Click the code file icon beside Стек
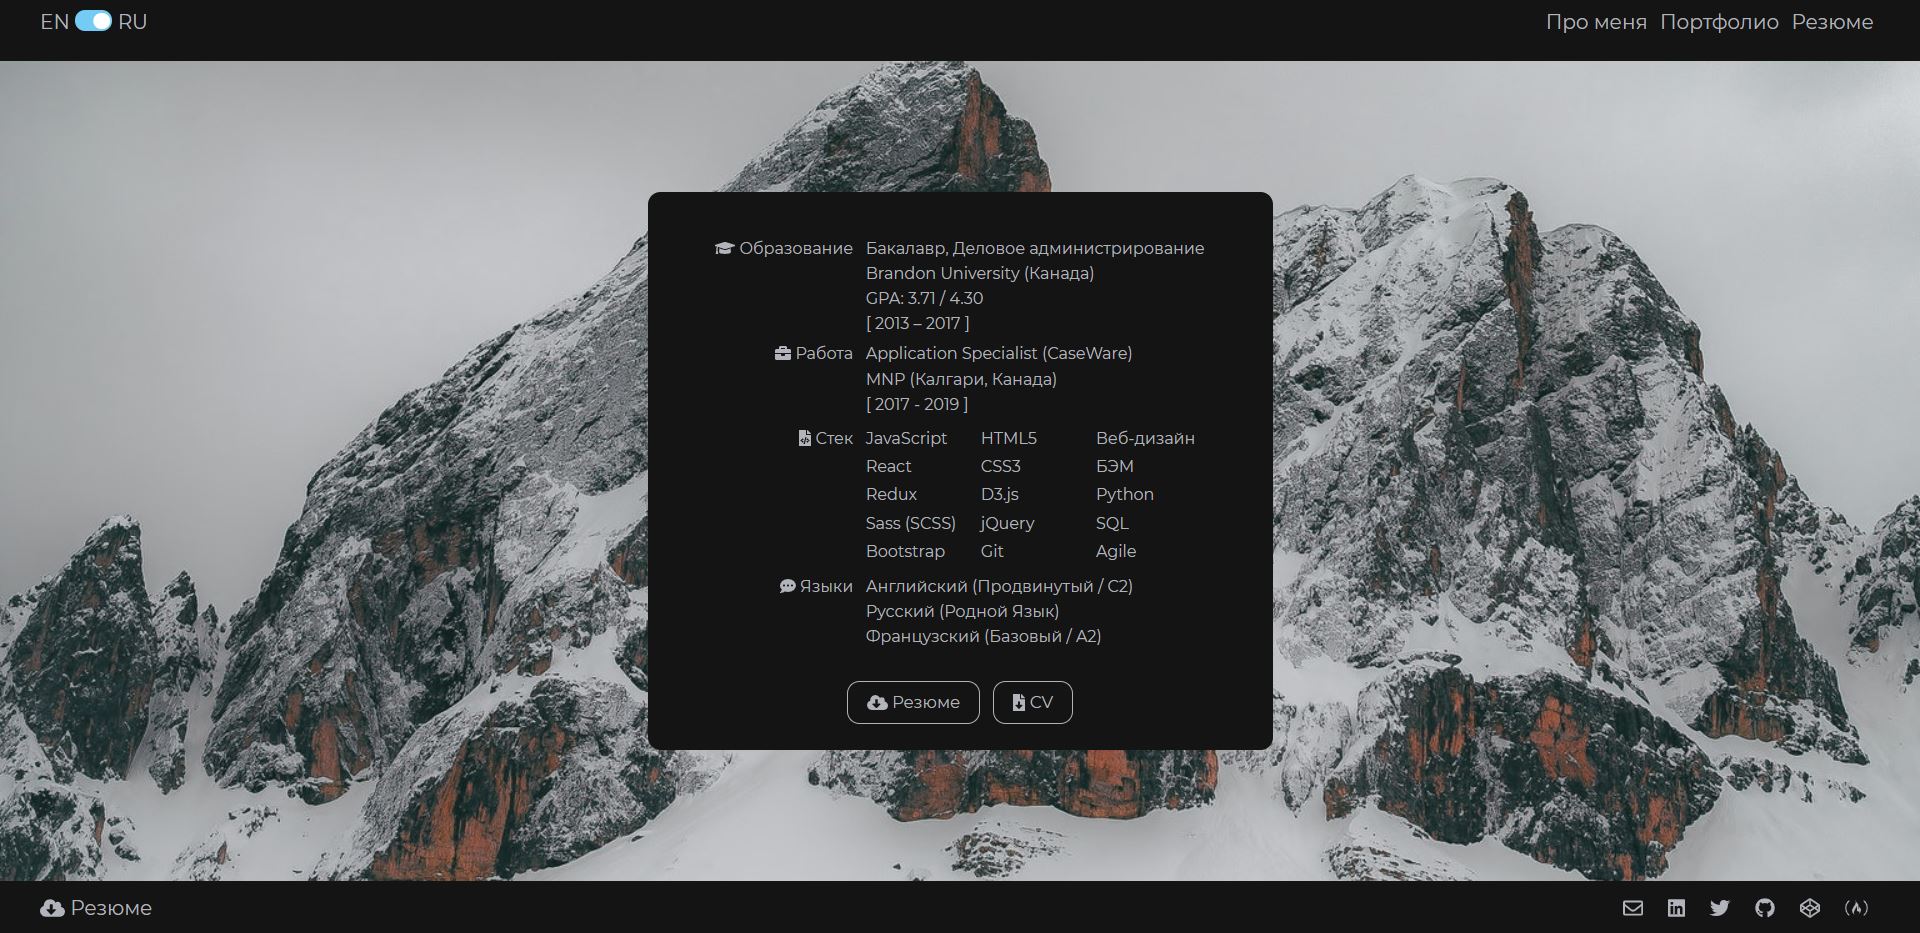This screenshot has width=1920, height=933. point(805,438)
